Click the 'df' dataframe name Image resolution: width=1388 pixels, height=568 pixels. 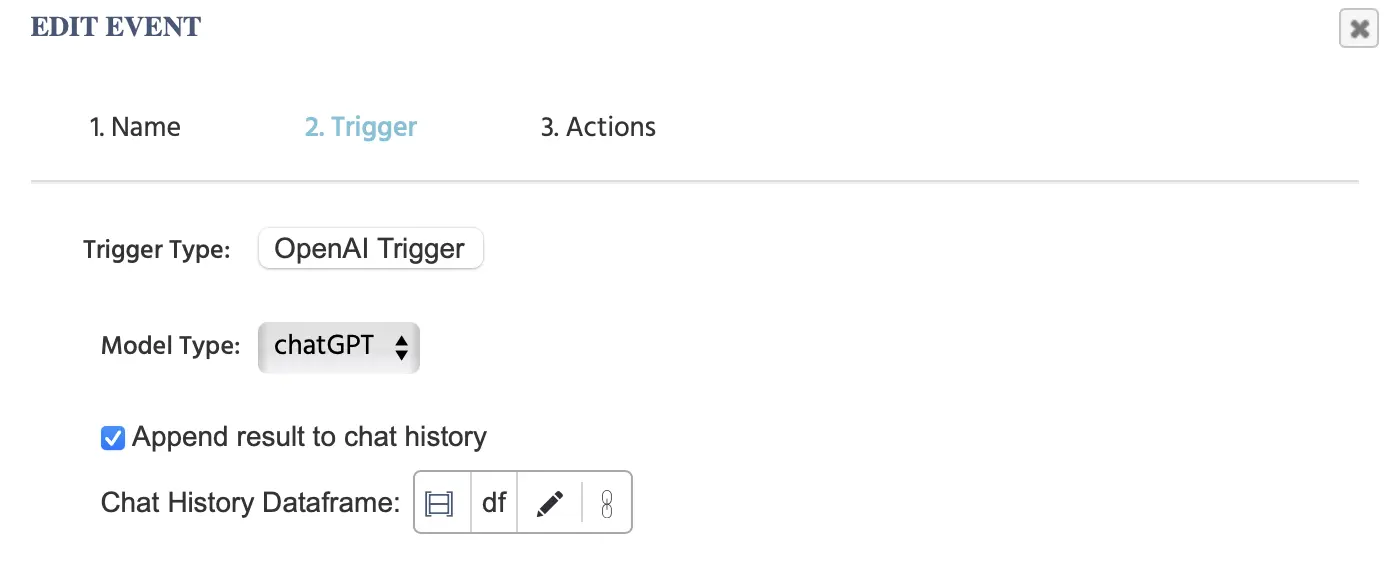[494, 503]
